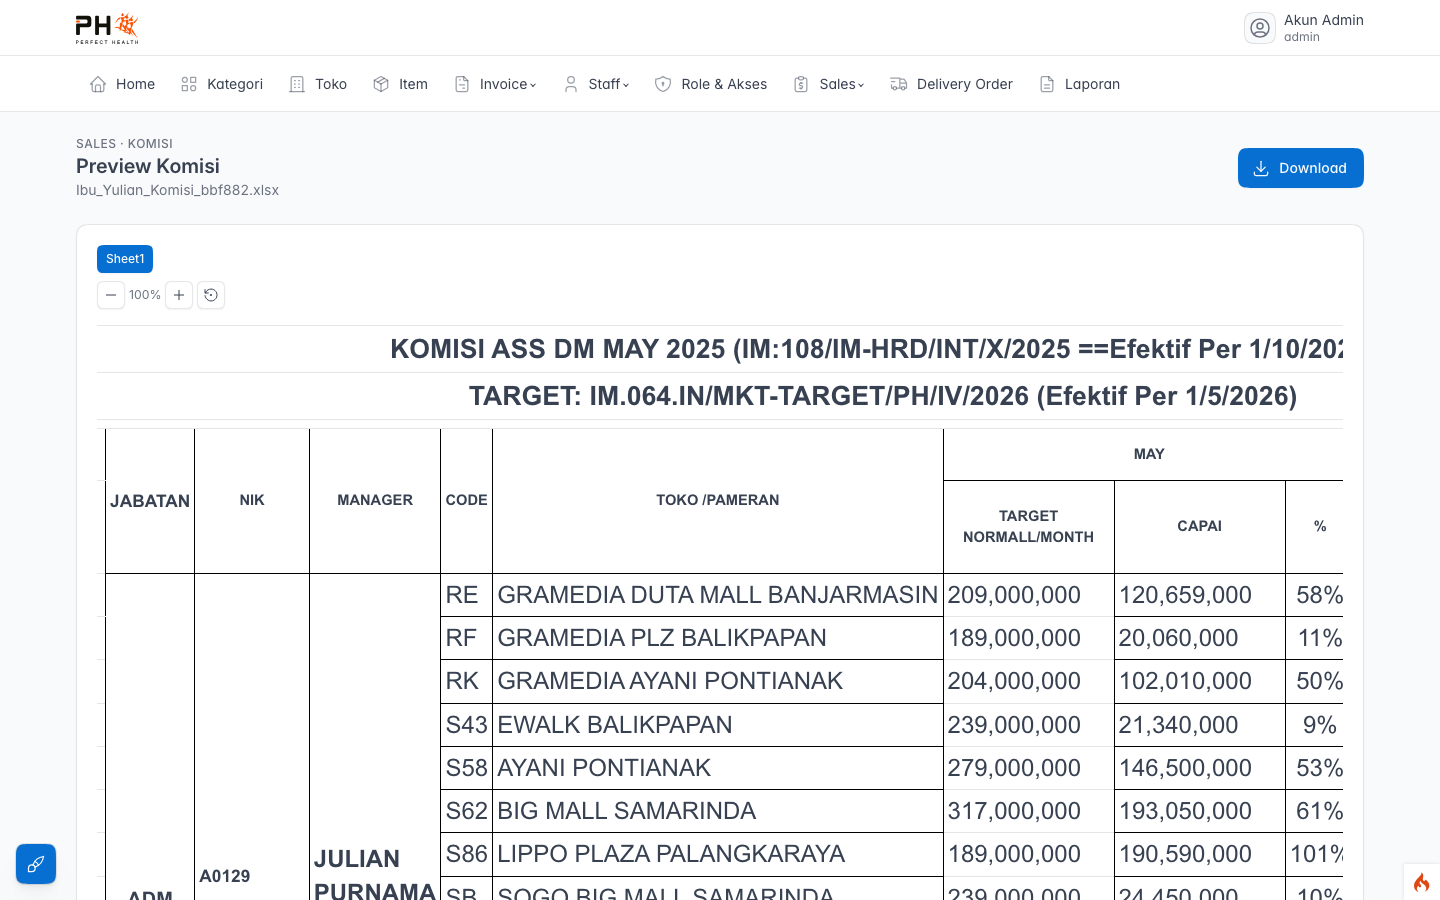Select BIG MALL SAMARINDA cell in row S62
The image size is (1440, 900).
coord(718,811)
